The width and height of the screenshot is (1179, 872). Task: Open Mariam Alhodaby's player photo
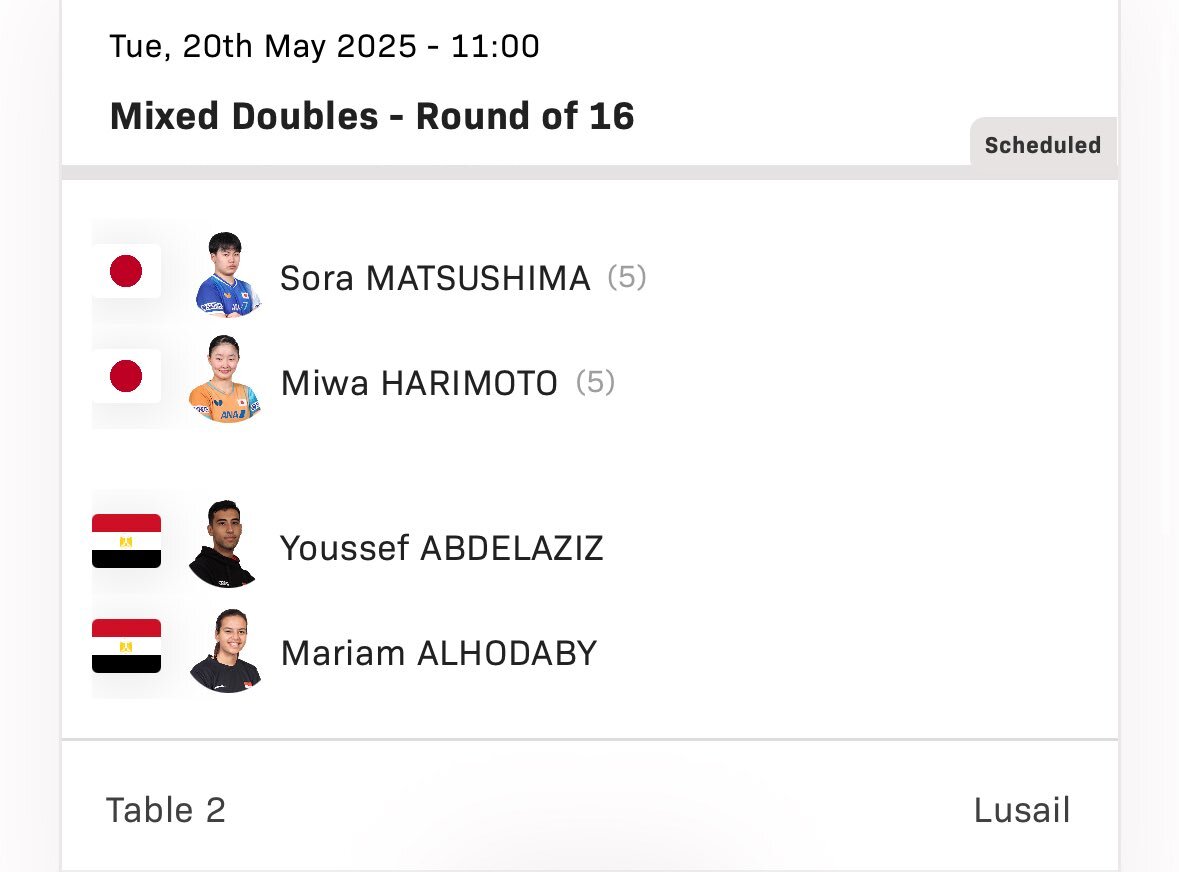(x=225, y=651)
